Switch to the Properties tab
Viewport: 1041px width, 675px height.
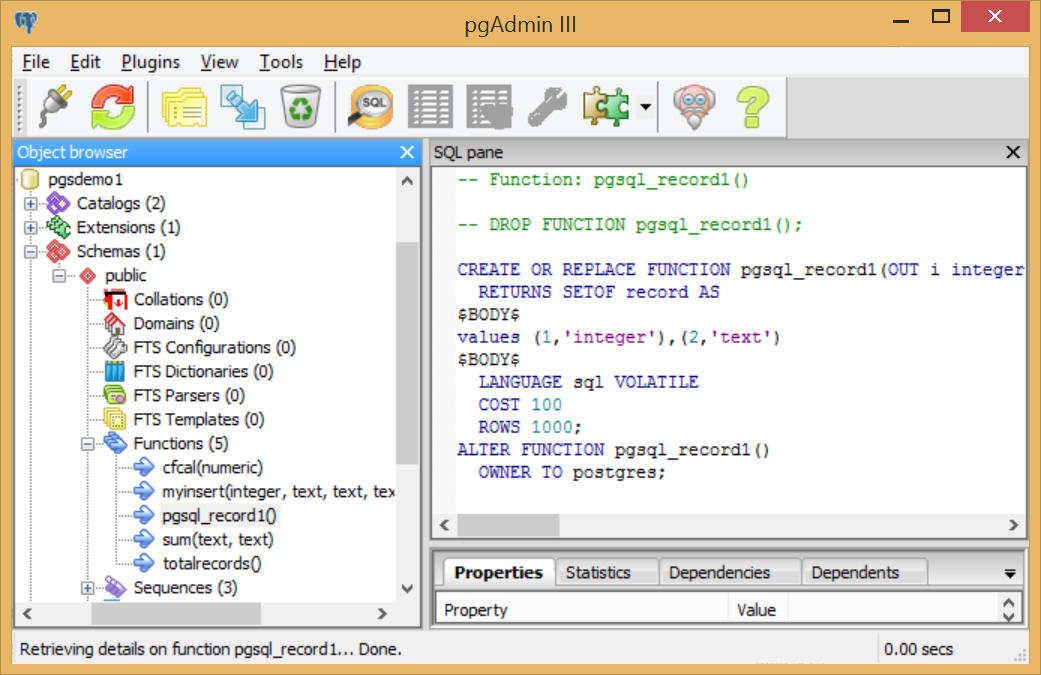point(498,572)
